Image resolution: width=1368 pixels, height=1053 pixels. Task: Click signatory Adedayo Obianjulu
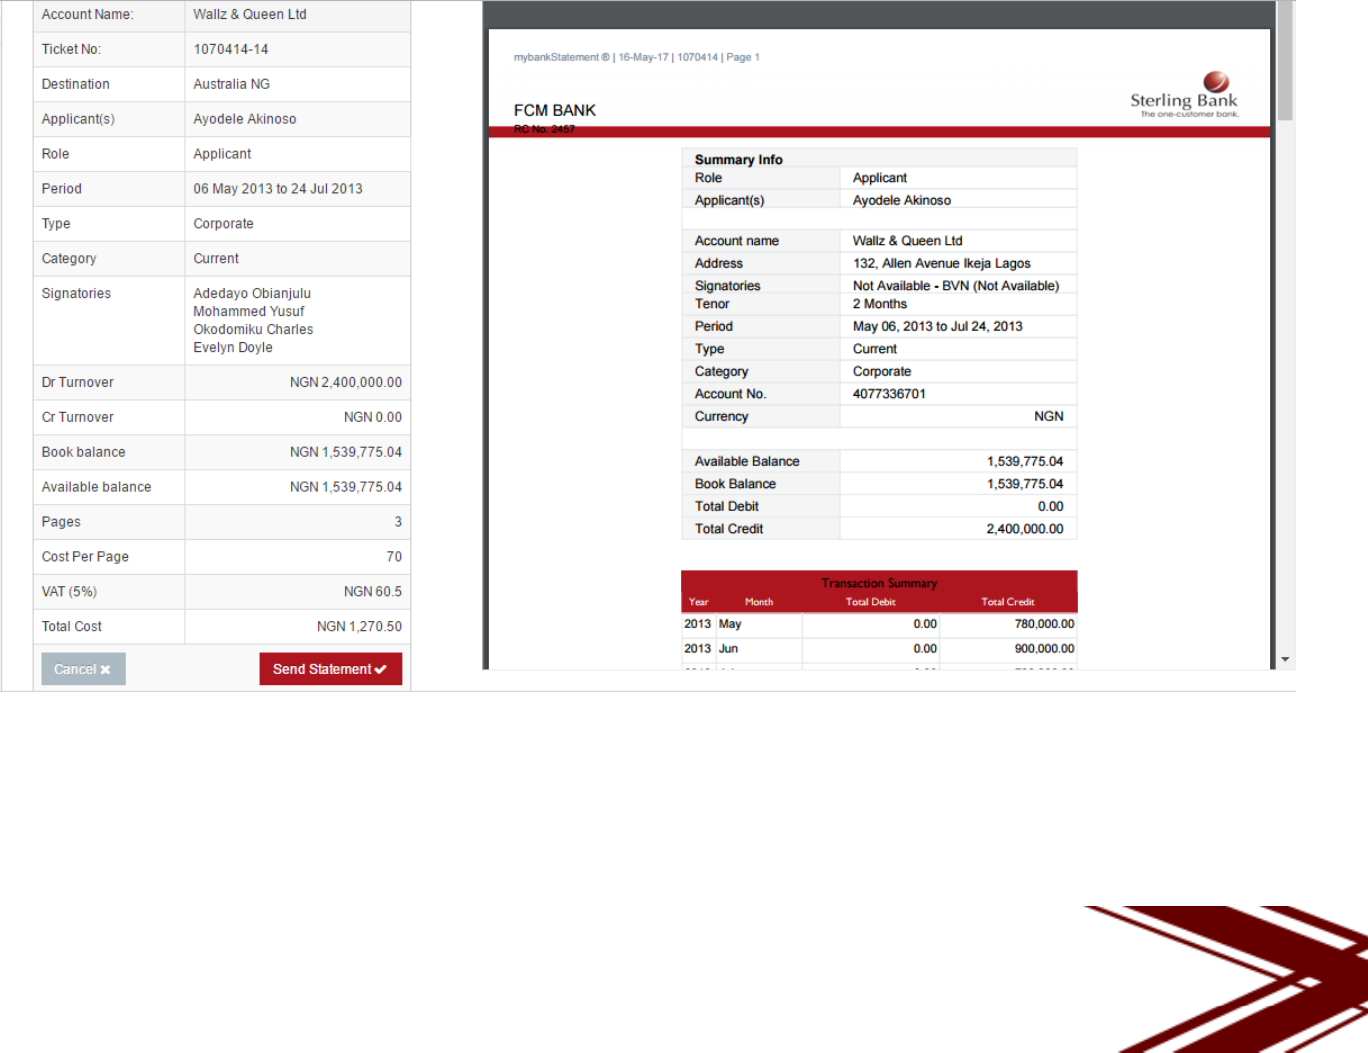coord(252,294)
